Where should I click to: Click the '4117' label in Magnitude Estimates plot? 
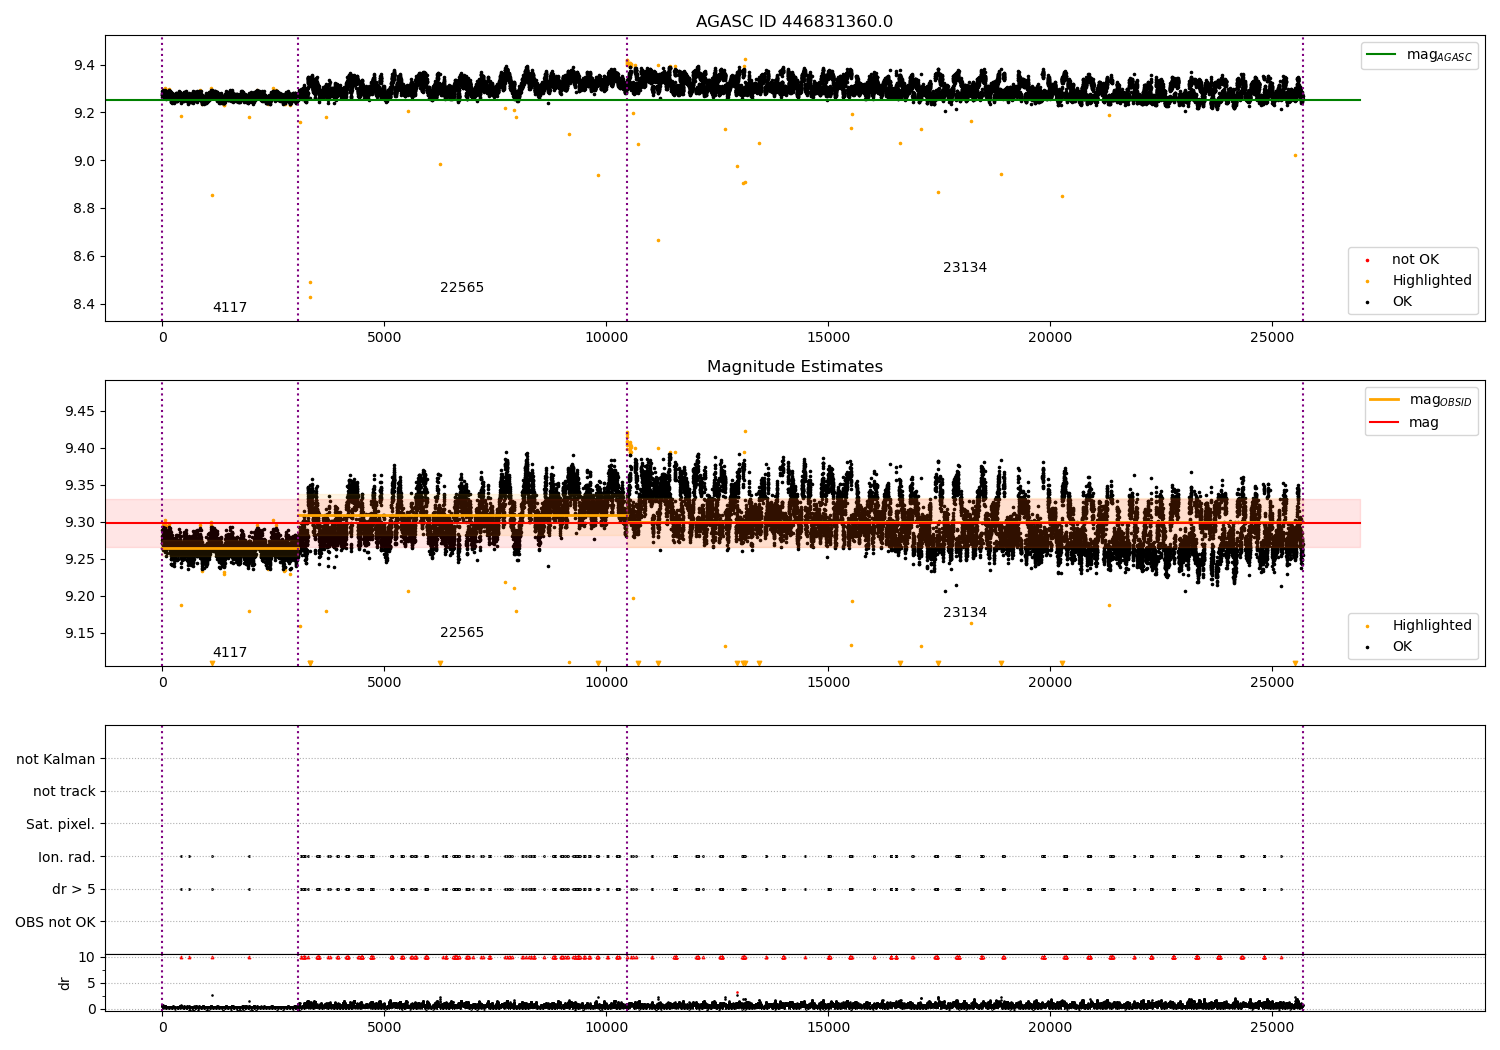point(230,653)
